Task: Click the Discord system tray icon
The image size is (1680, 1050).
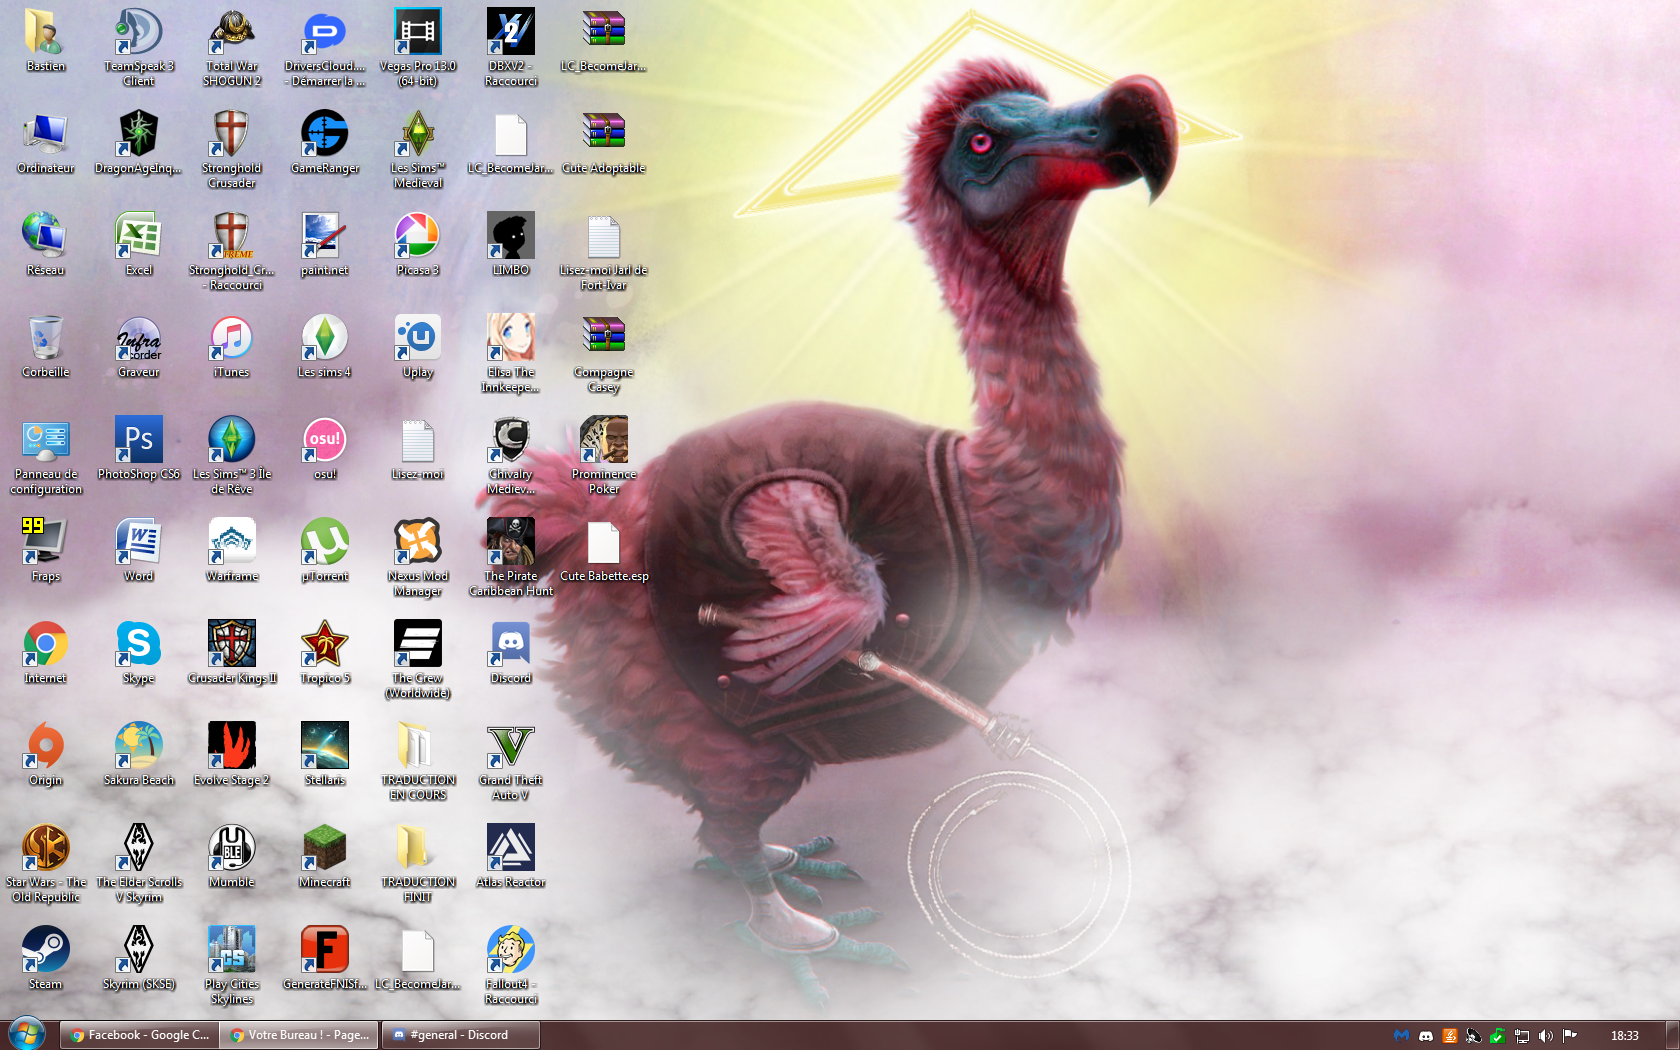Action: 1425,1036
